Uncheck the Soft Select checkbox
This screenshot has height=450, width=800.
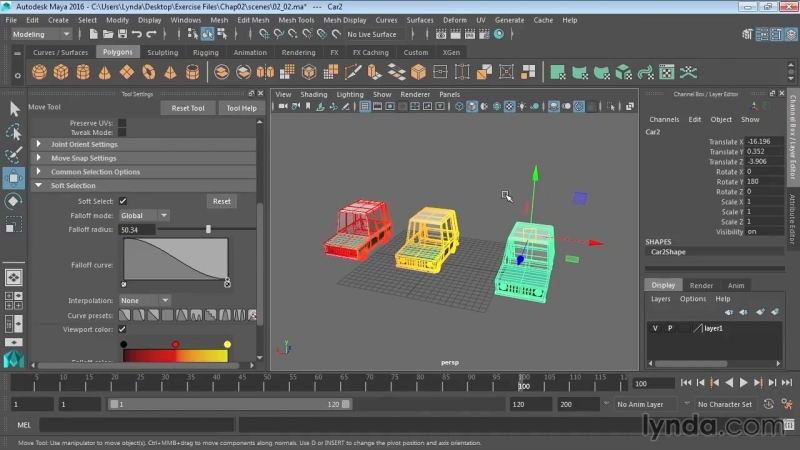click(123, 201)
